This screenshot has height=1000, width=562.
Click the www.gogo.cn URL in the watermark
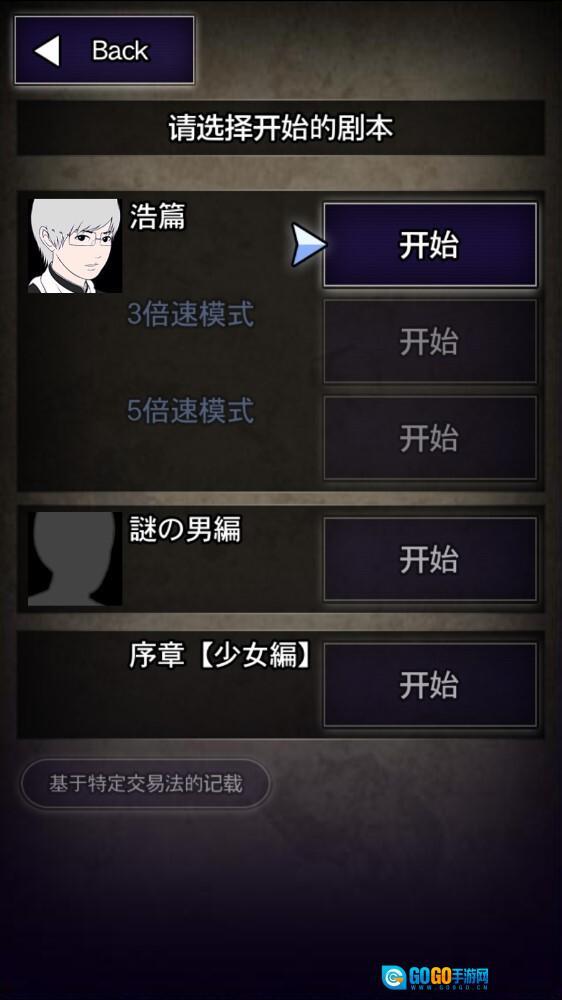pyautogui.click(x=448, y=987)
